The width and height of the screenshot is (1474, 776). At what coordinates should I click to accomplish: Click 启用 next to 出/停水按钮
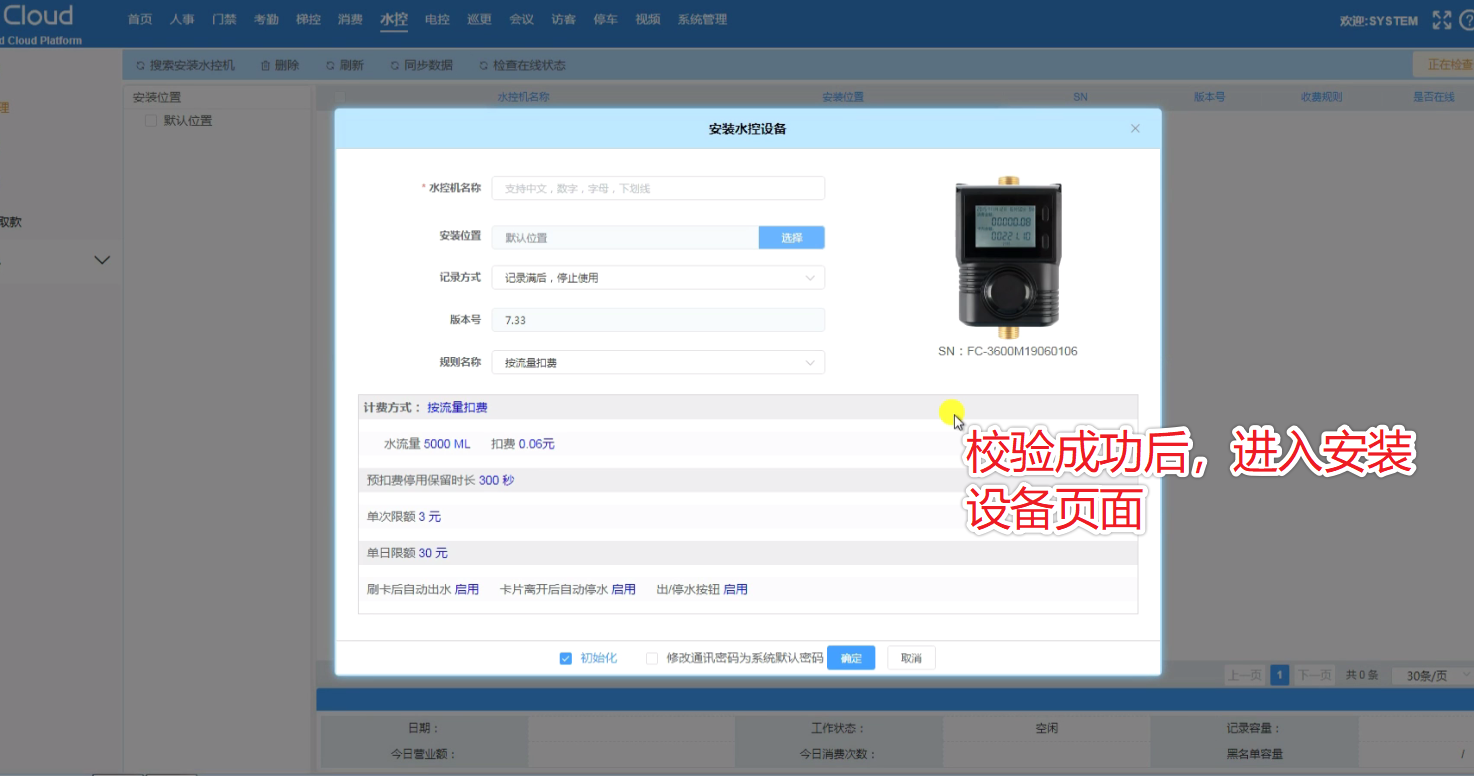736,590
